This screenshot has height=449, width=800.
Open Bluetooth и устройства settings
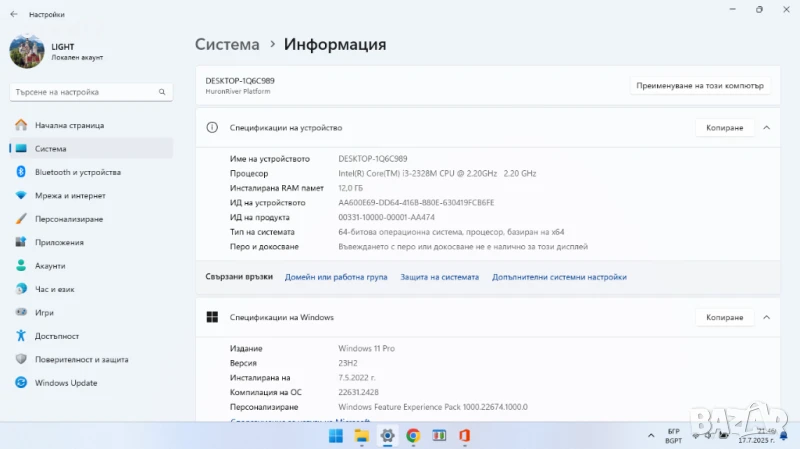[77, 172]
